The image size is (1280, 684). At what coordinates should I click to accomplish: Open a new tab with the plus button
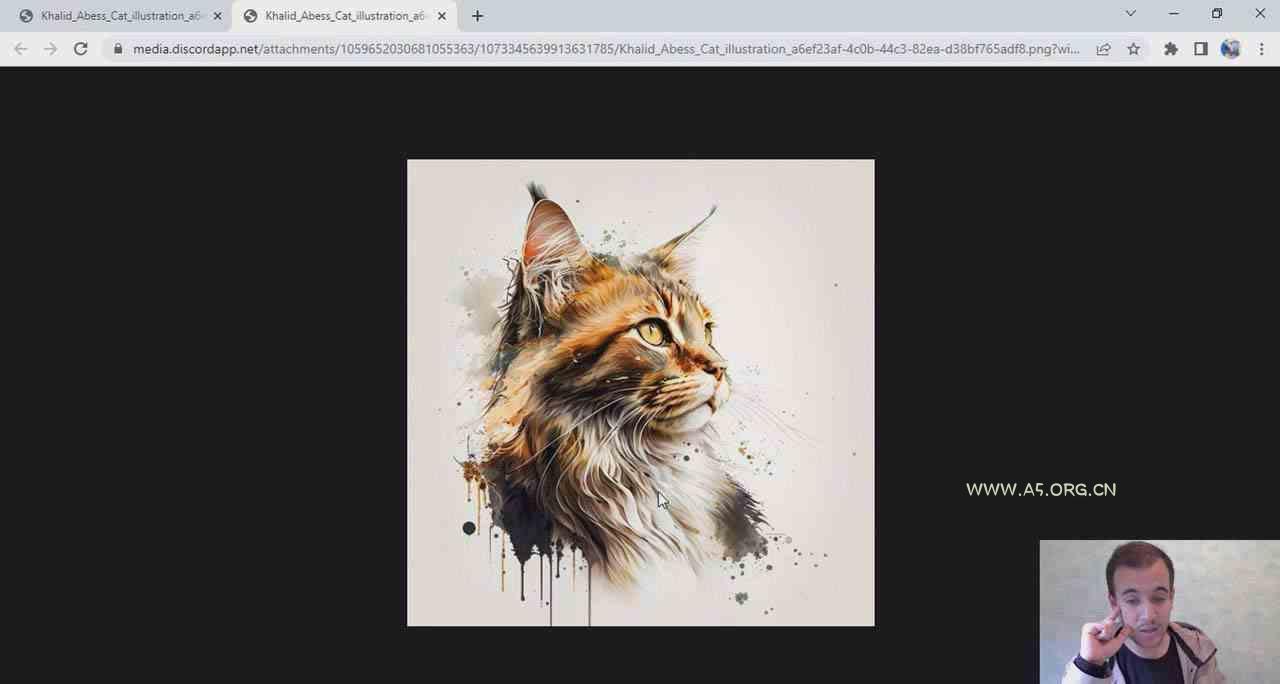point(477,16)
